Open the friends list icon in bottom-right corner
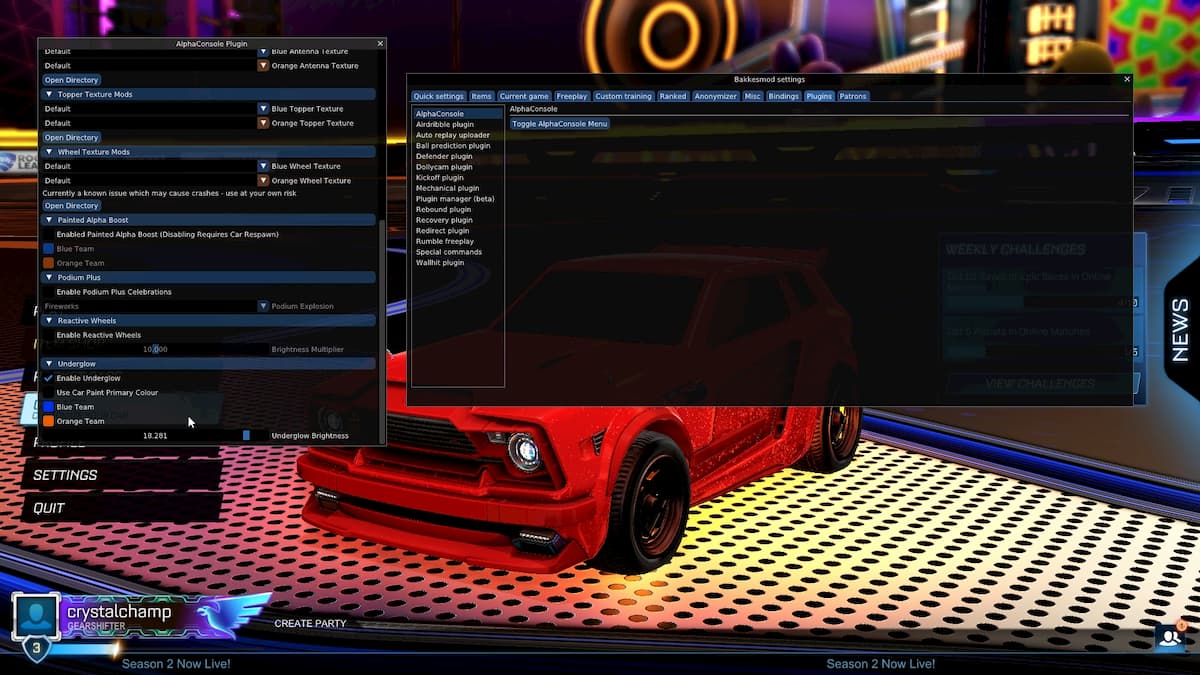The height and width of the screenshot is (675, 1200). 1168,637
